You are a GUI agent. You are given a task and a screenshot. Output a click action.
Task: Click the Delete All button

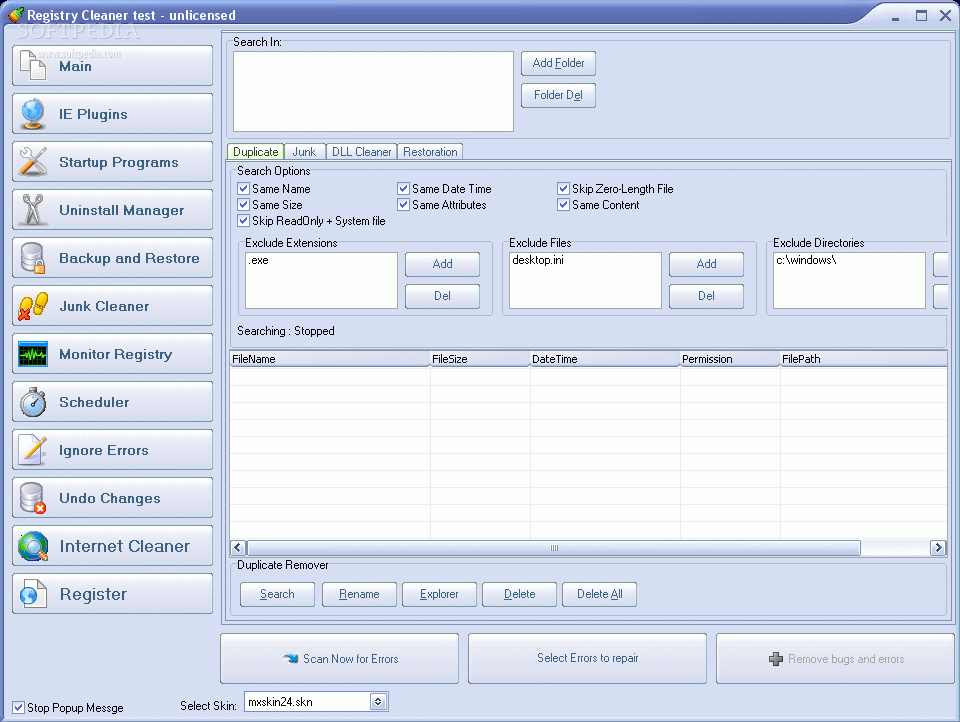pyautogui.click(x=600, y=594)
